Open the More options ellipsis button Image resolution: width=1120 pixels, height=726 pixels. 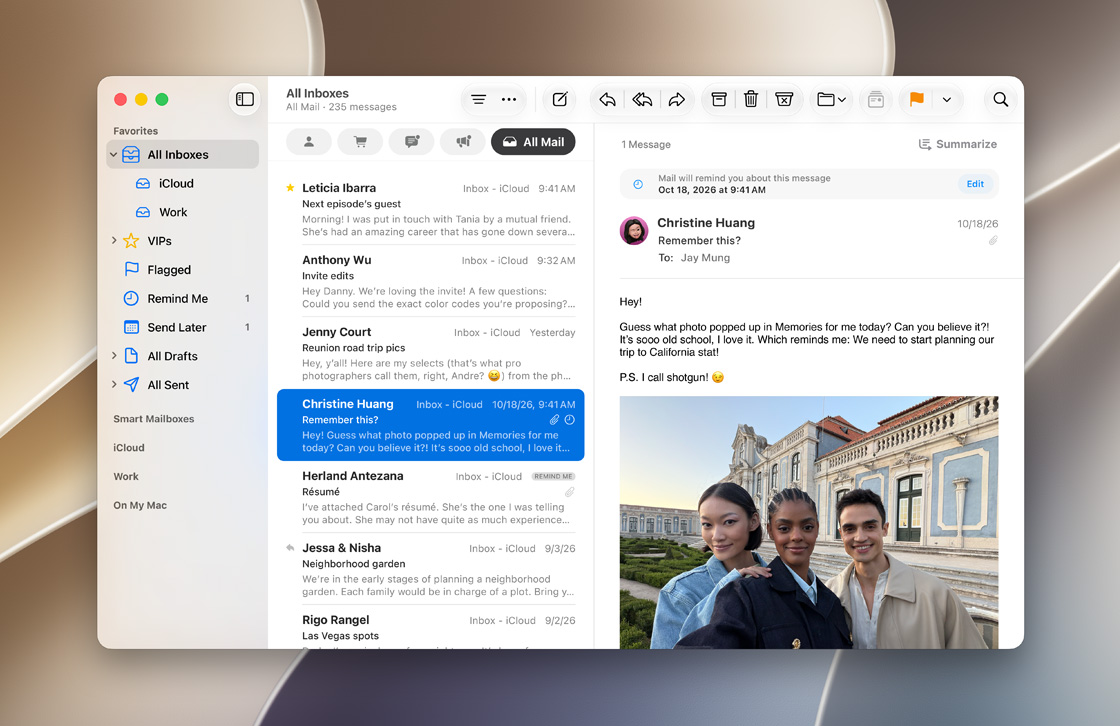[x=509, y=99]
